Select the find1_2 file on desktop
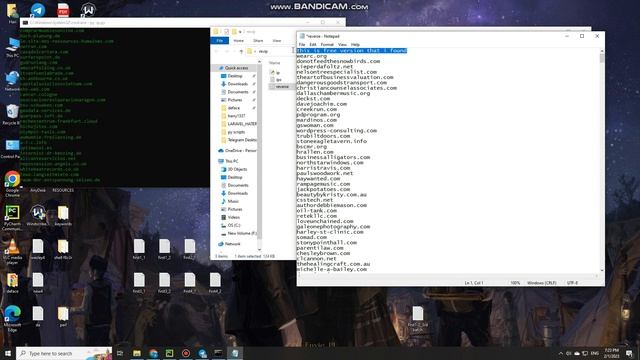The image size is (640, 360). click(x=164, y=249)
